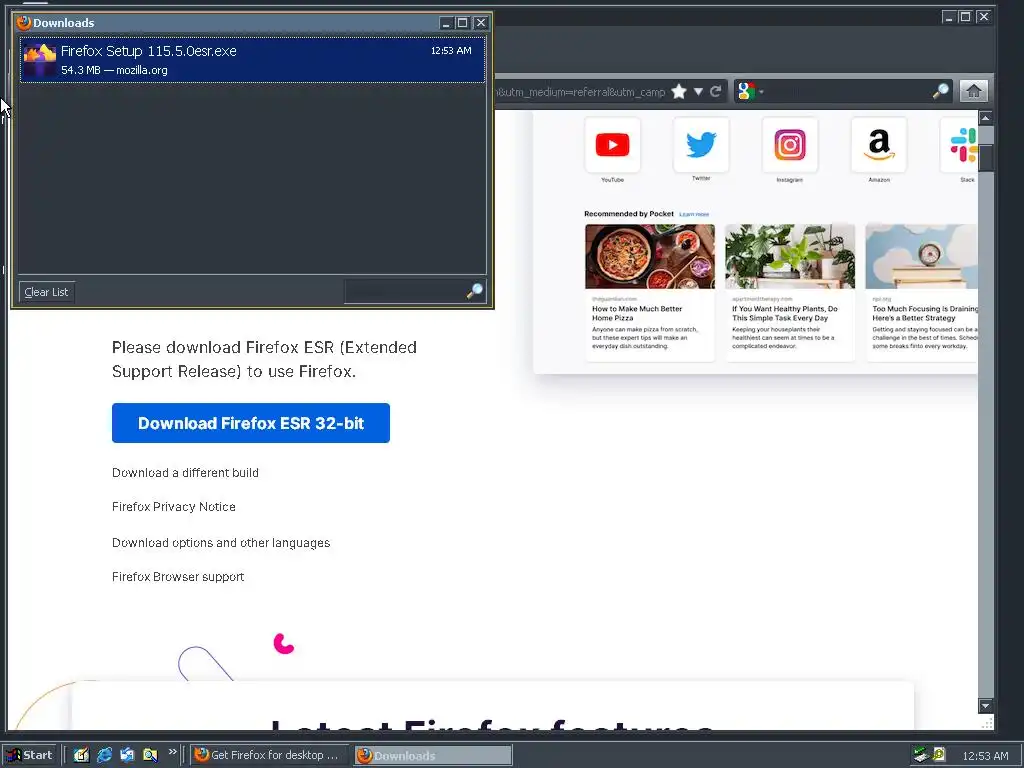Click the Firefox icon in the Downloads title bar

click(x=24, y=23)
